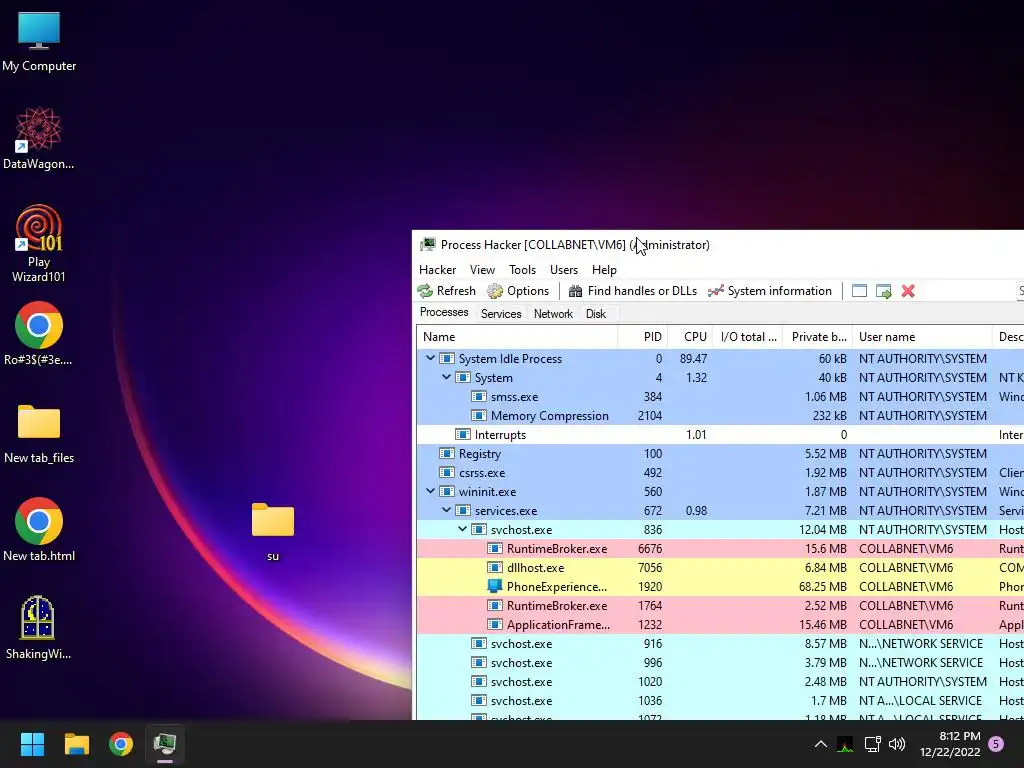The image size is (1024, 768).
Task: Select smss.exe process row
Action: (x=720, y=397)
